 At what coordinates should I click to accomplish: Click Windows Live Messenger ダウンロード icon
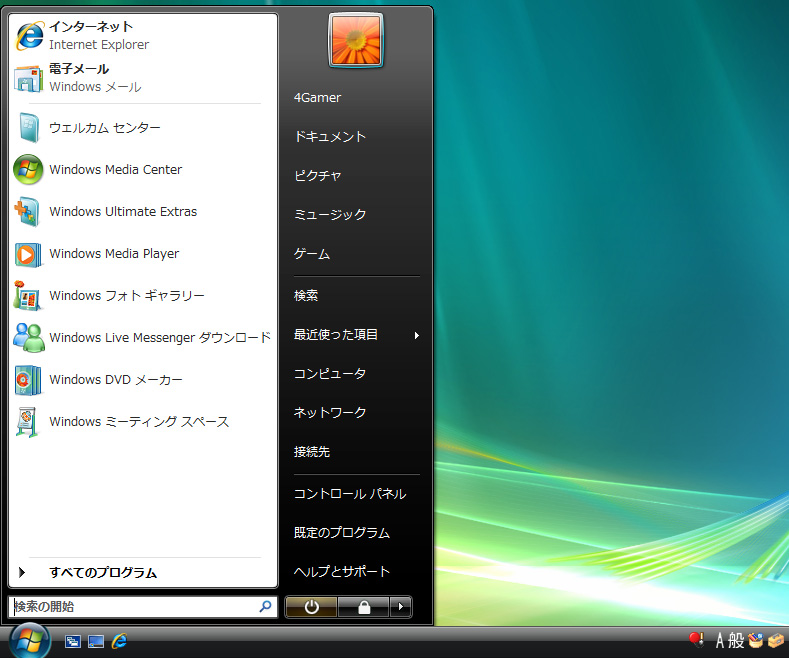point(28,338)
